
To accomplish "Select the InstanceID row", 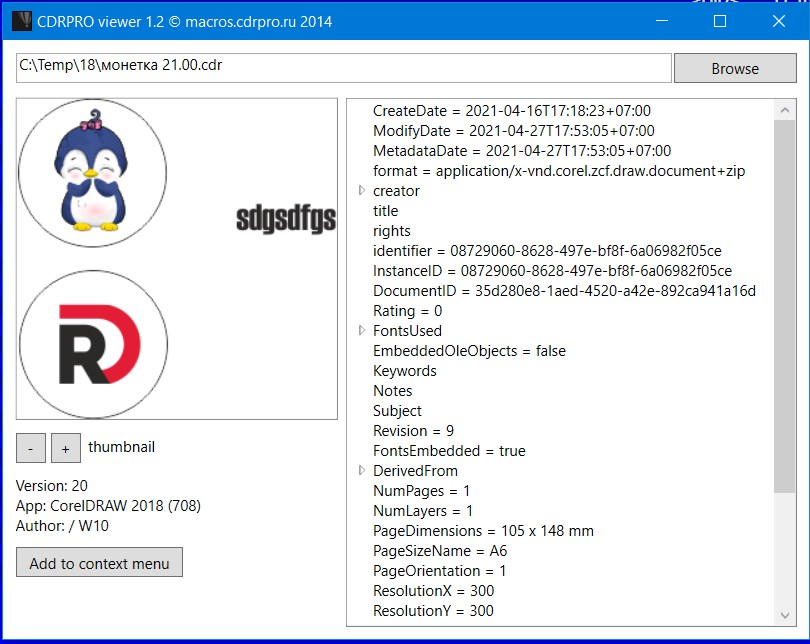I will pos(552,271).
